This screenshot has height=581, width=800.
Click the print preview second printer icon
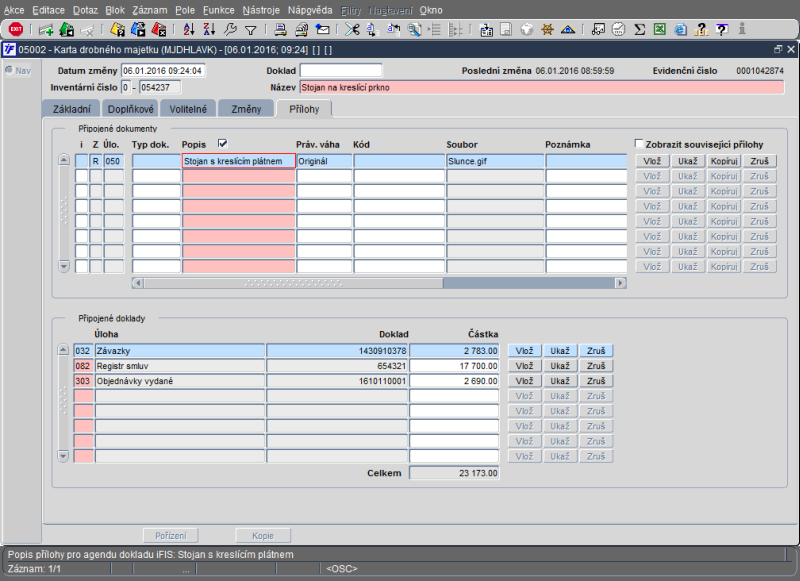coord(301,30)
